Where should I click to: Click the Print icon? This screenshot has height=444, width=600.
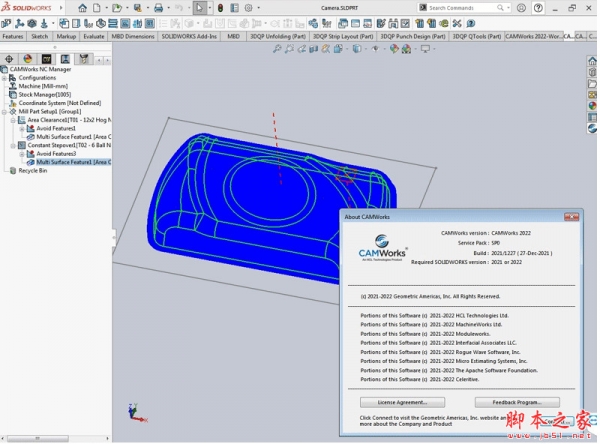(x=158, y=8)
